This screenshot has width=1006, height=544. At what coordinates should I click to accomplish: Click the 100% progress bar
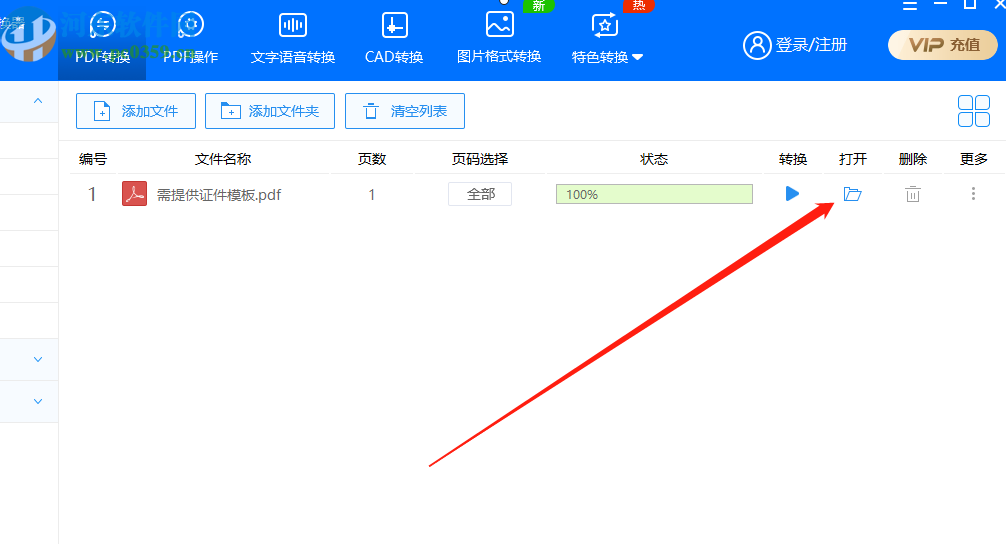[654, 194]
